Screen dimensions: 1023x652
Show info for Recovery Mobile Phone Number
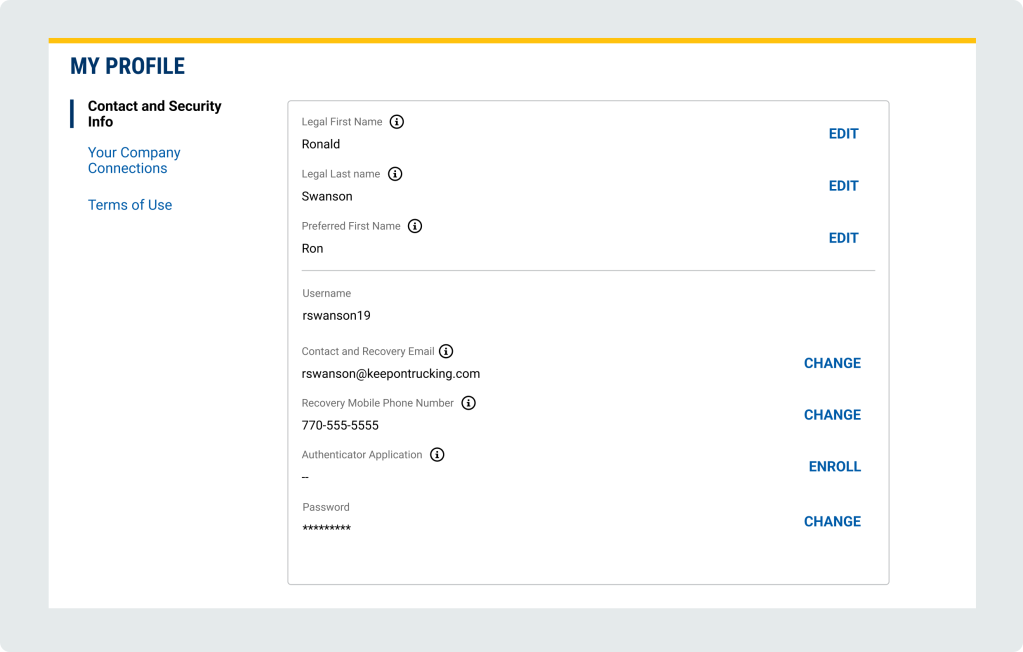point(468,403)
